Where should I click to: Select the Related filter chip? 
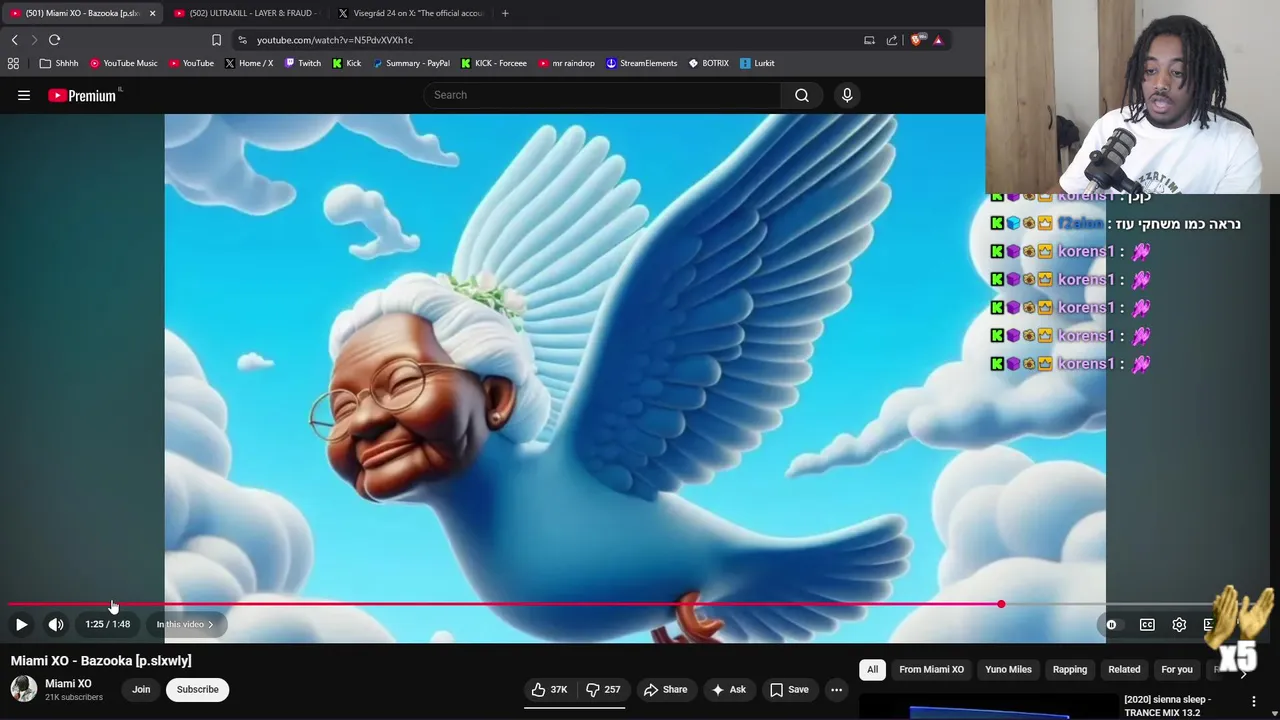[1124, 669]
